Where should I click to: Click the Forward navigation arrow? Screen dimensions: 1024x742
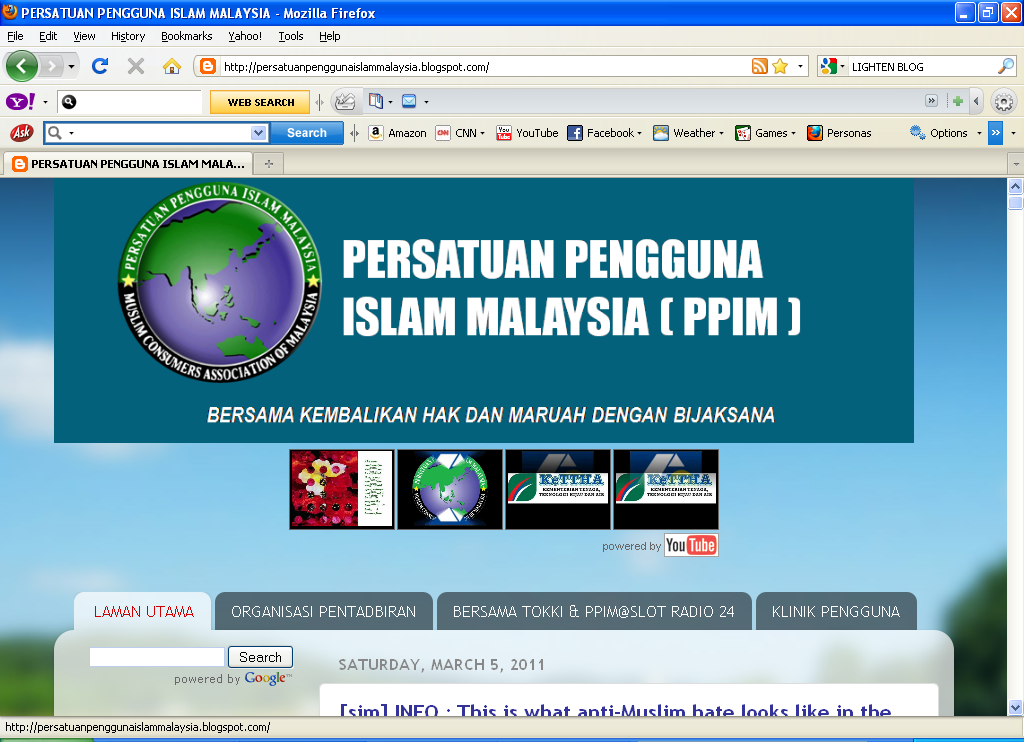tap(52, 66)
